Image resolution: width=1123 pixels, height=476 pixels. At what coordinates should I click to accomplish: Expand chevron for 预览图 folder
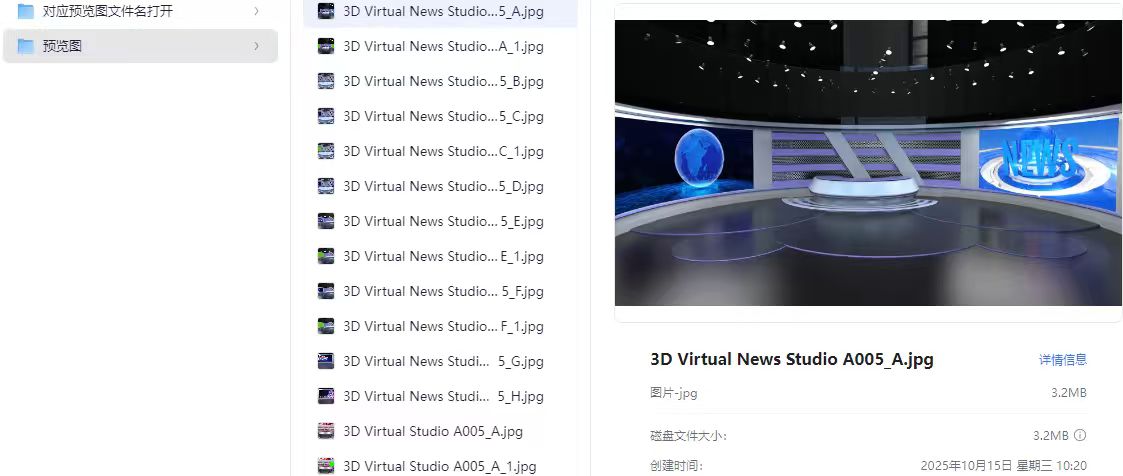256,47
